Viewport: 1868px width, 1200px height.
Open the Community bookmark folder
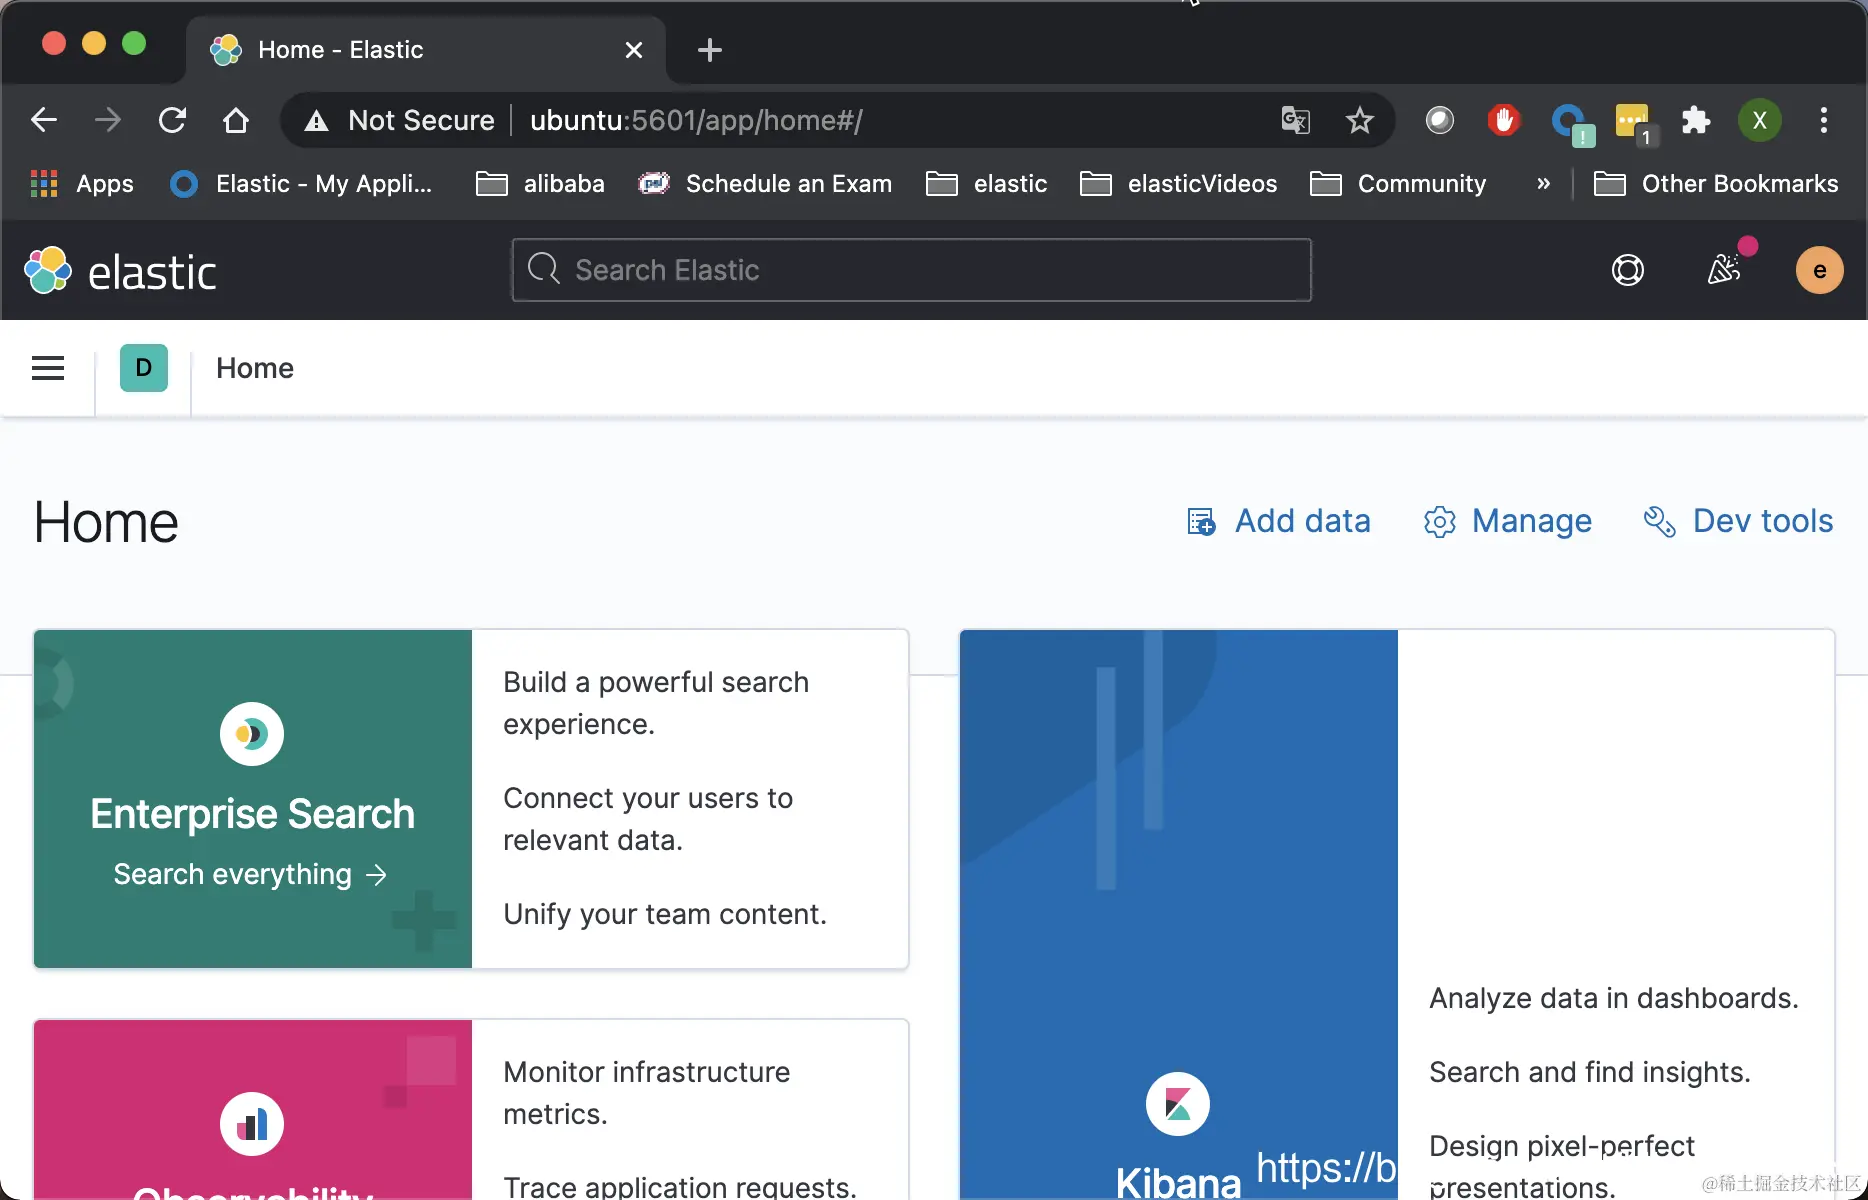1399,184
